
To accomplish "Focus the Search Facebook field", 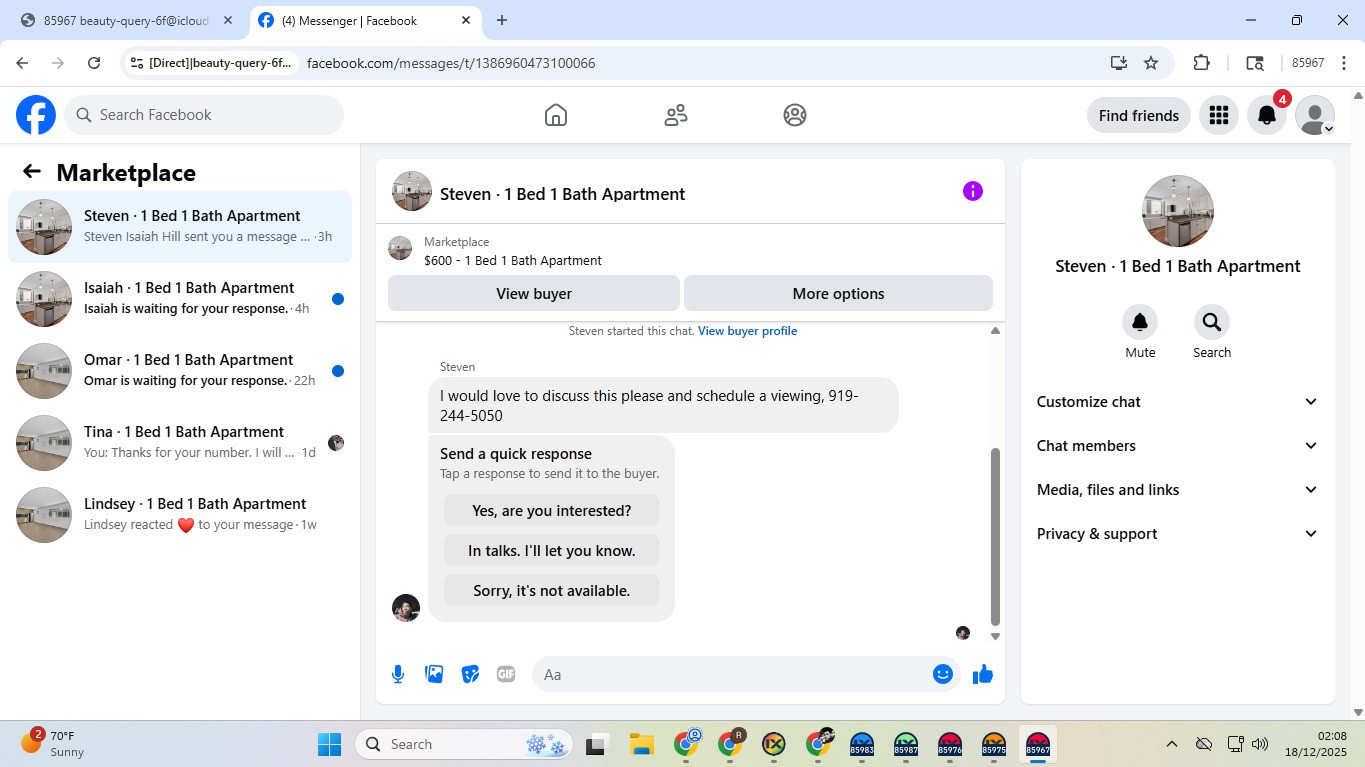I will 204,115.
